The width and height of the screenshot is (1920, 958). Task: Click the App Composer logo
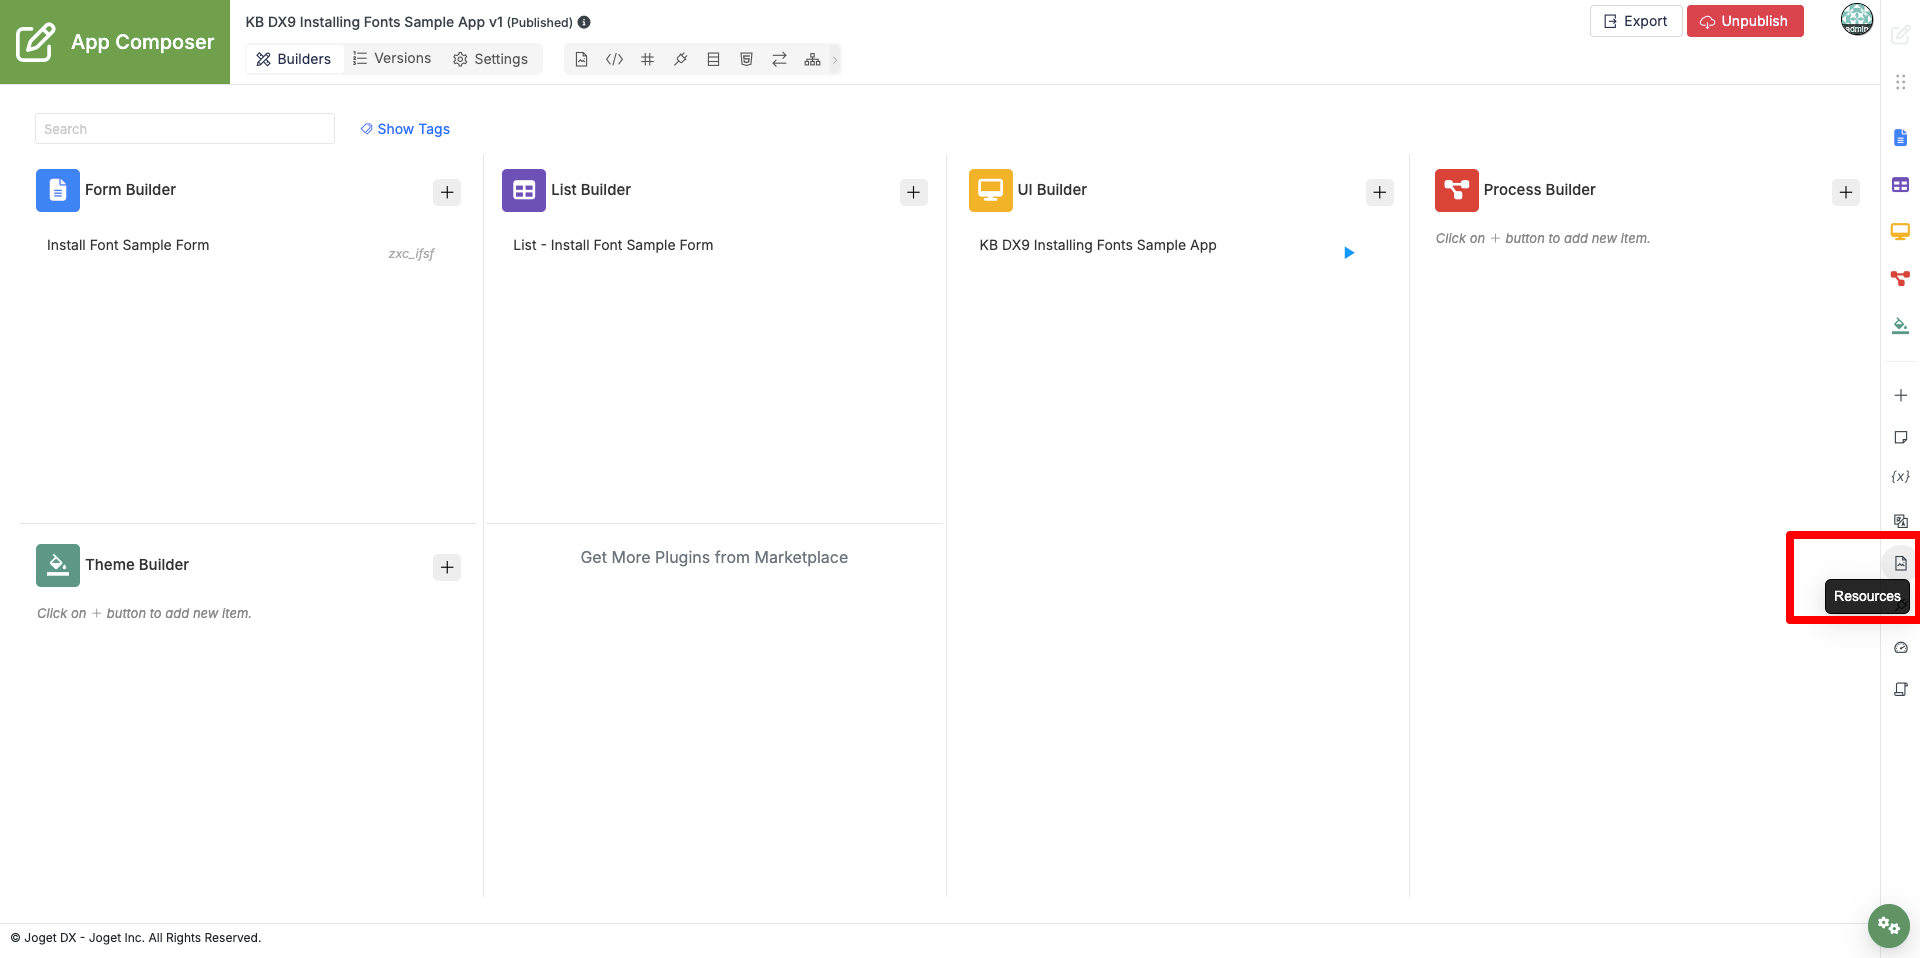point(115,42)
